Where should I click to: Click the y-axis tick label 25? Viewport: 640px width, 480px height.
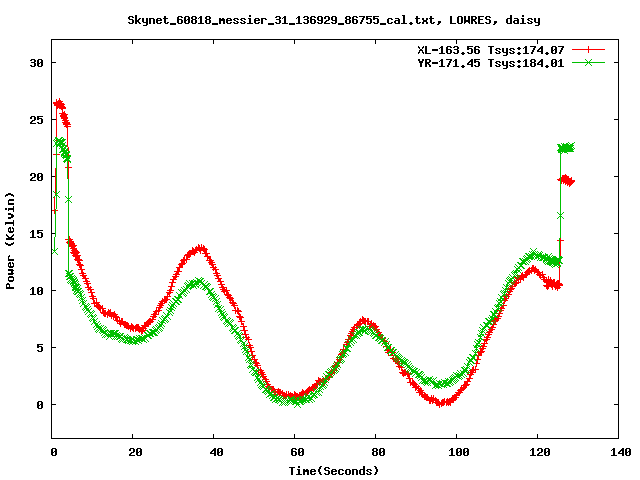pyautogui.click(x=36, y=120)
